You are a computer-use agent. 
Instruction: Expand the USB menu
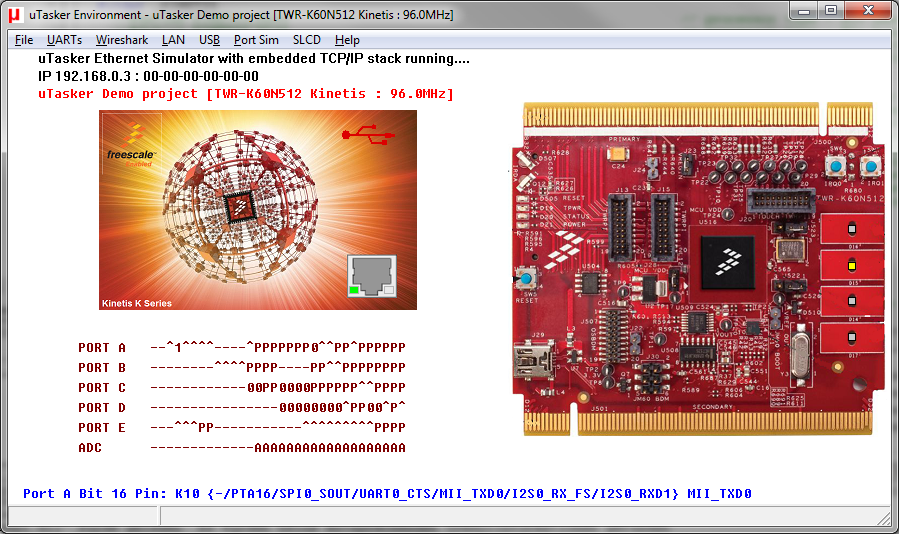210,40
